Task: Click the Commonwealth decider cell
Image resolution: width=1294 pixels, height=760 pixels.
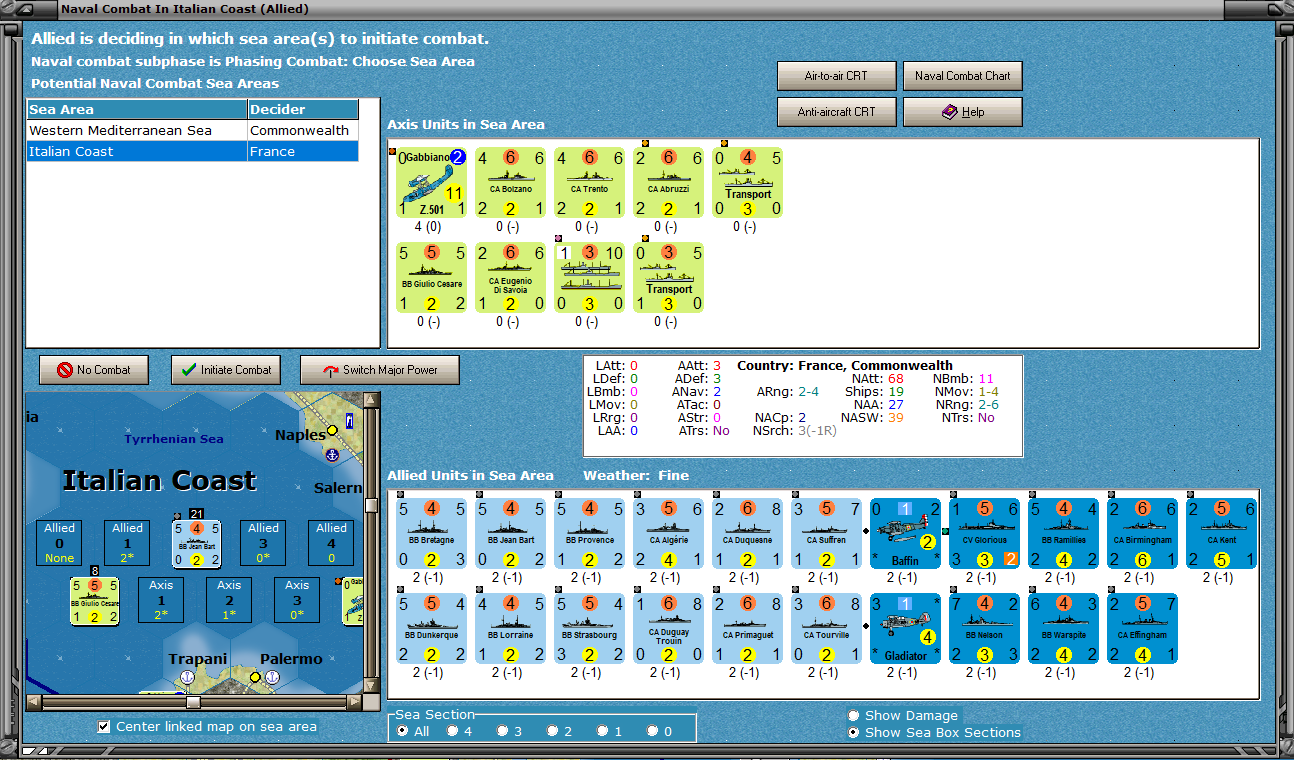Action: point(303,131)
